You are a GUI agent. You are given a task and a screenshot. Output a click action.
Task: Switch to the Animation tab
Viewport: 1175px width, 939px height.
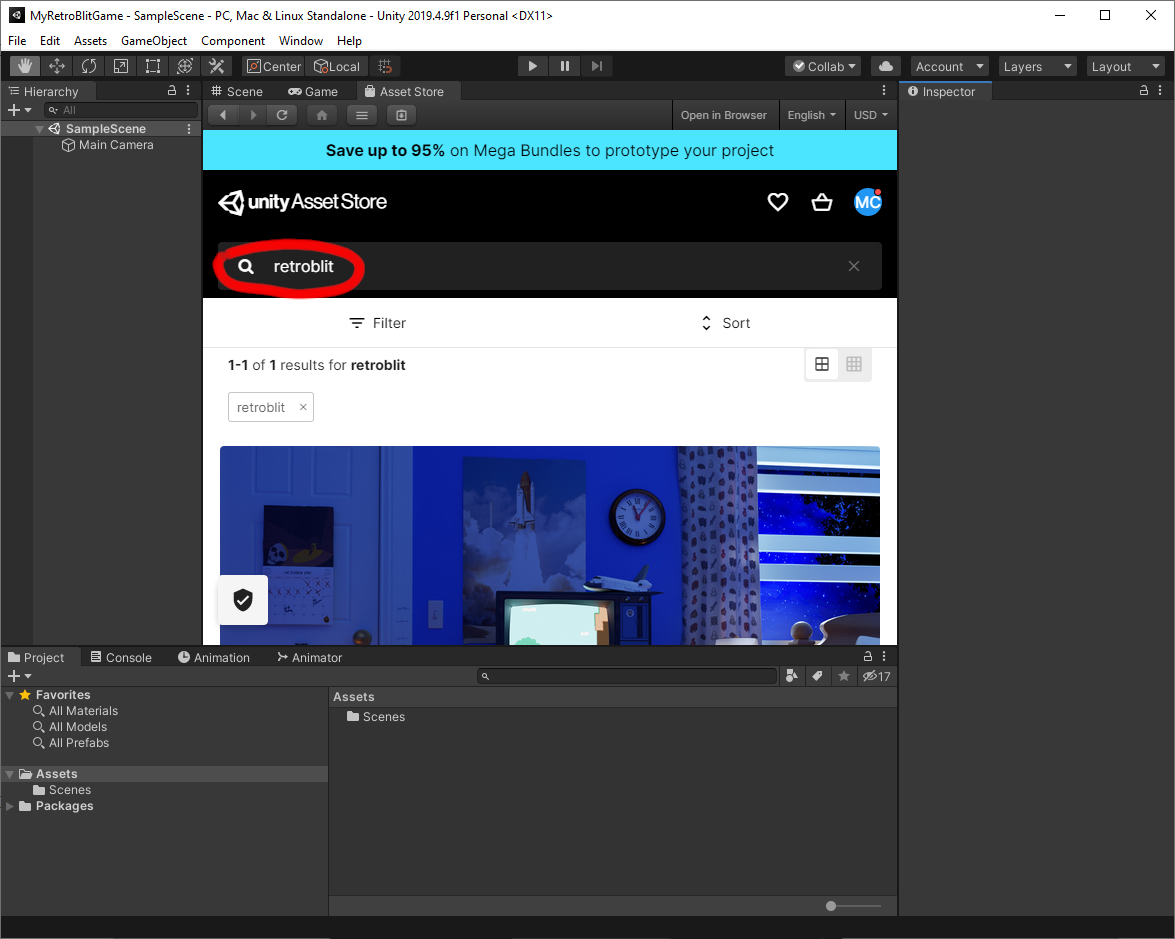(x=214, y=657)
